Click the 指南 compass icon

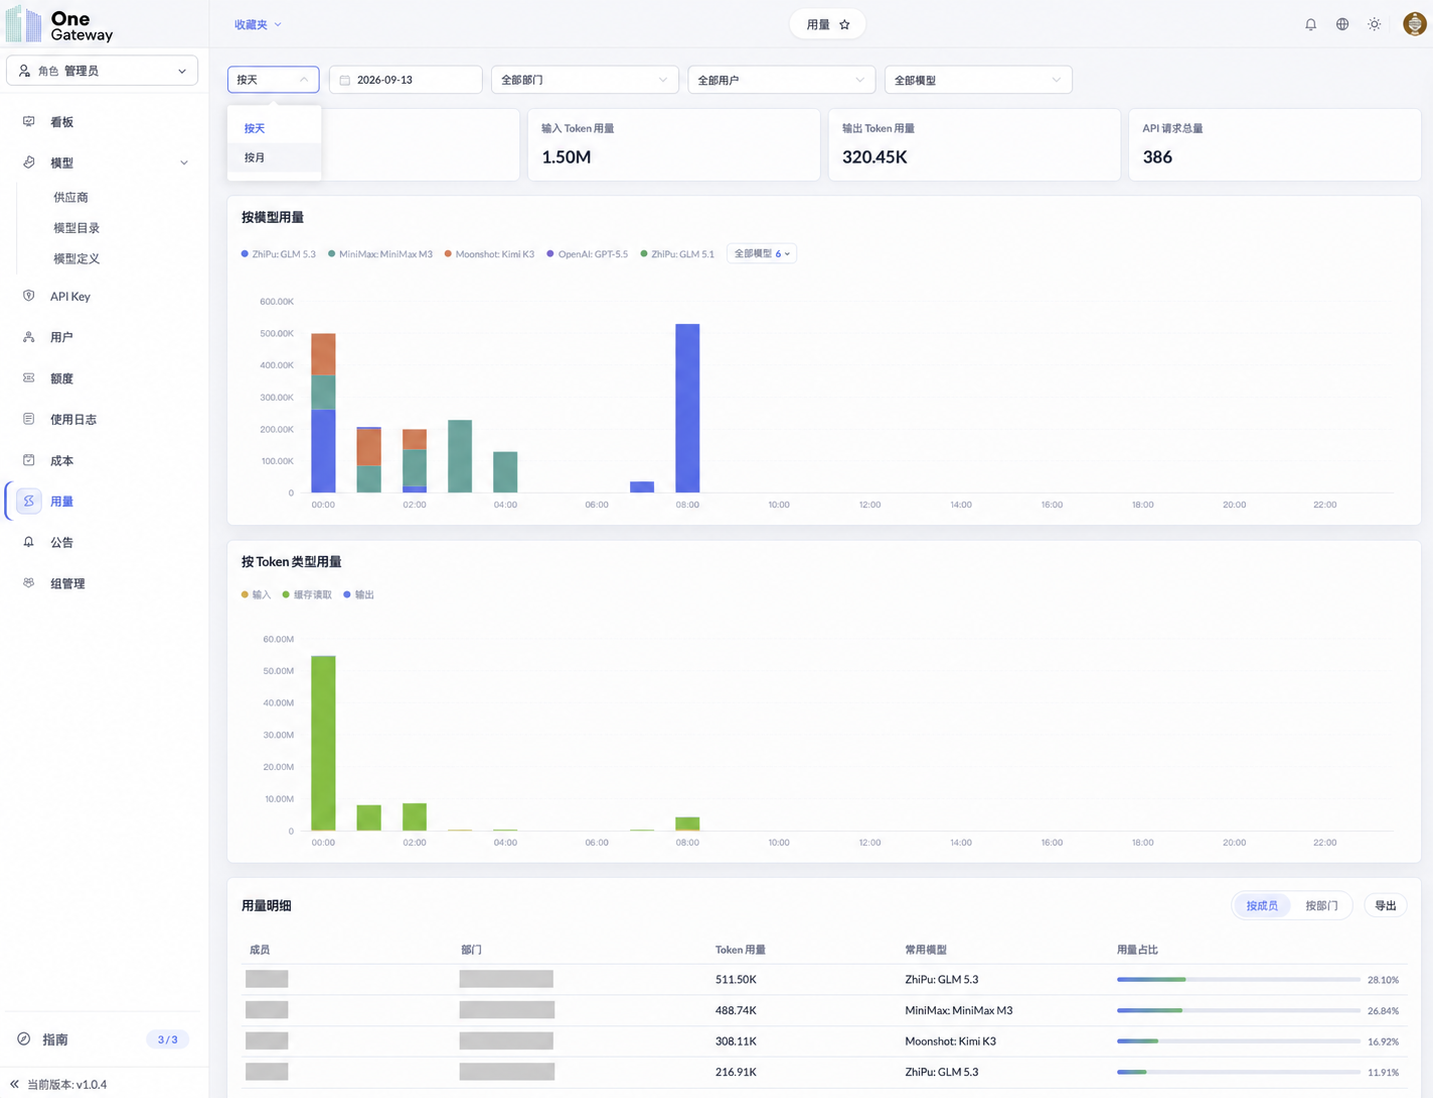tap(24, 1039)
